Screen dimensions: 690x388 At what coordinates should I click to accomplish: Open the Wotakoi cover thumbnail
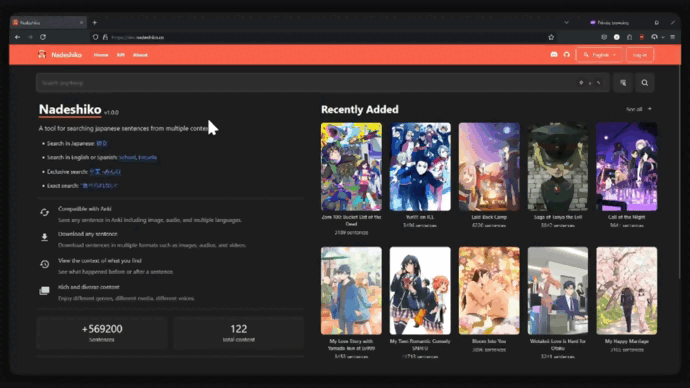coord(558,291)
